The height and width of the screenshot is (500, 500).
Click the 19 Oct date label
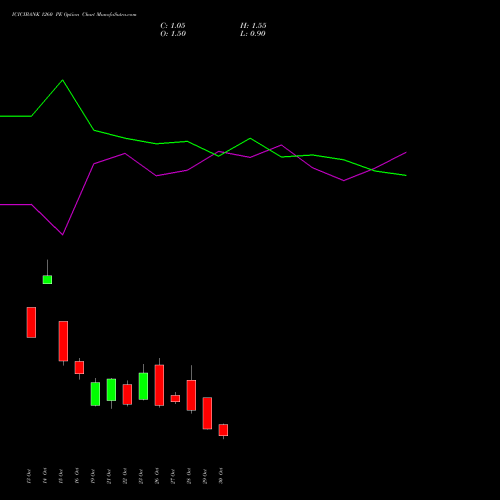[93, 476]
